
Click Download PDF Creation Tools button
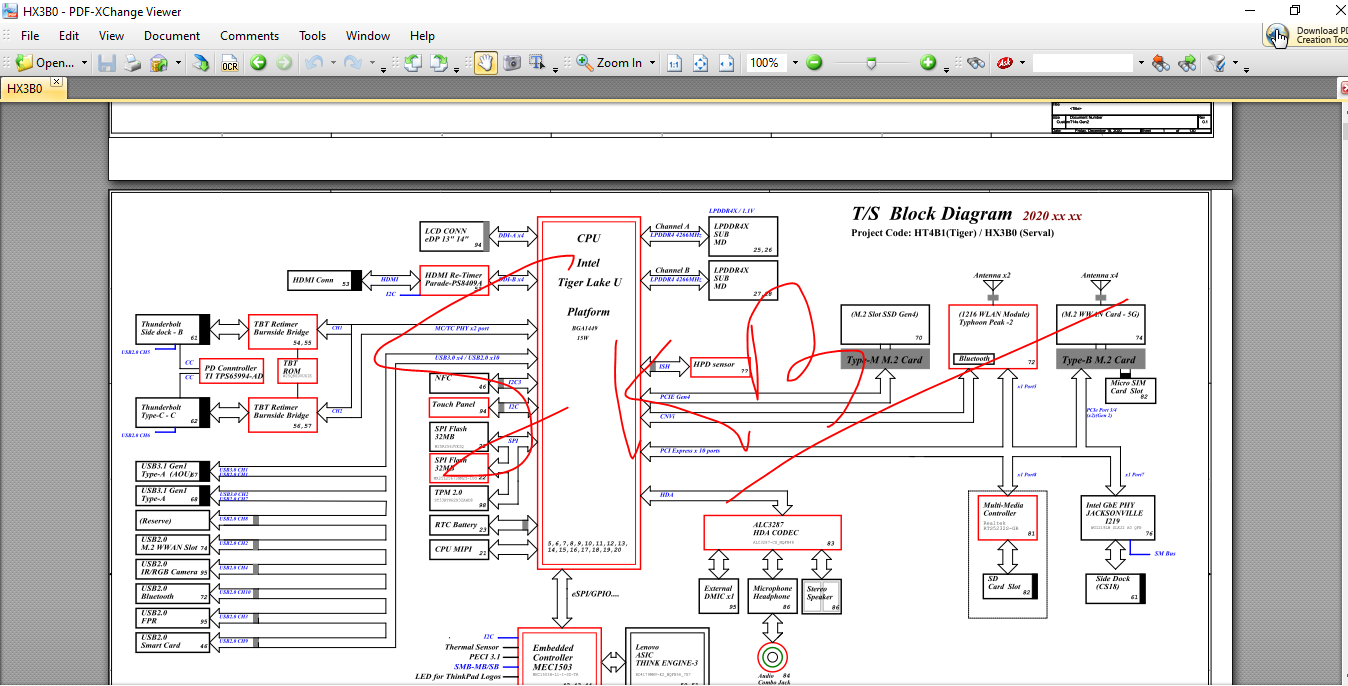click(x=1306, y=35)
